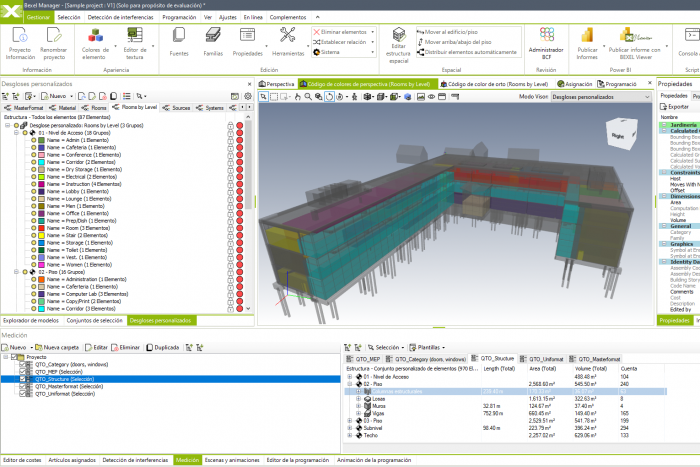Image resolution: width=700 pixels, height=467 pixels.
Task: Click the Right face of the view cube
Action: pyautogui.click(x=618, y=135)
